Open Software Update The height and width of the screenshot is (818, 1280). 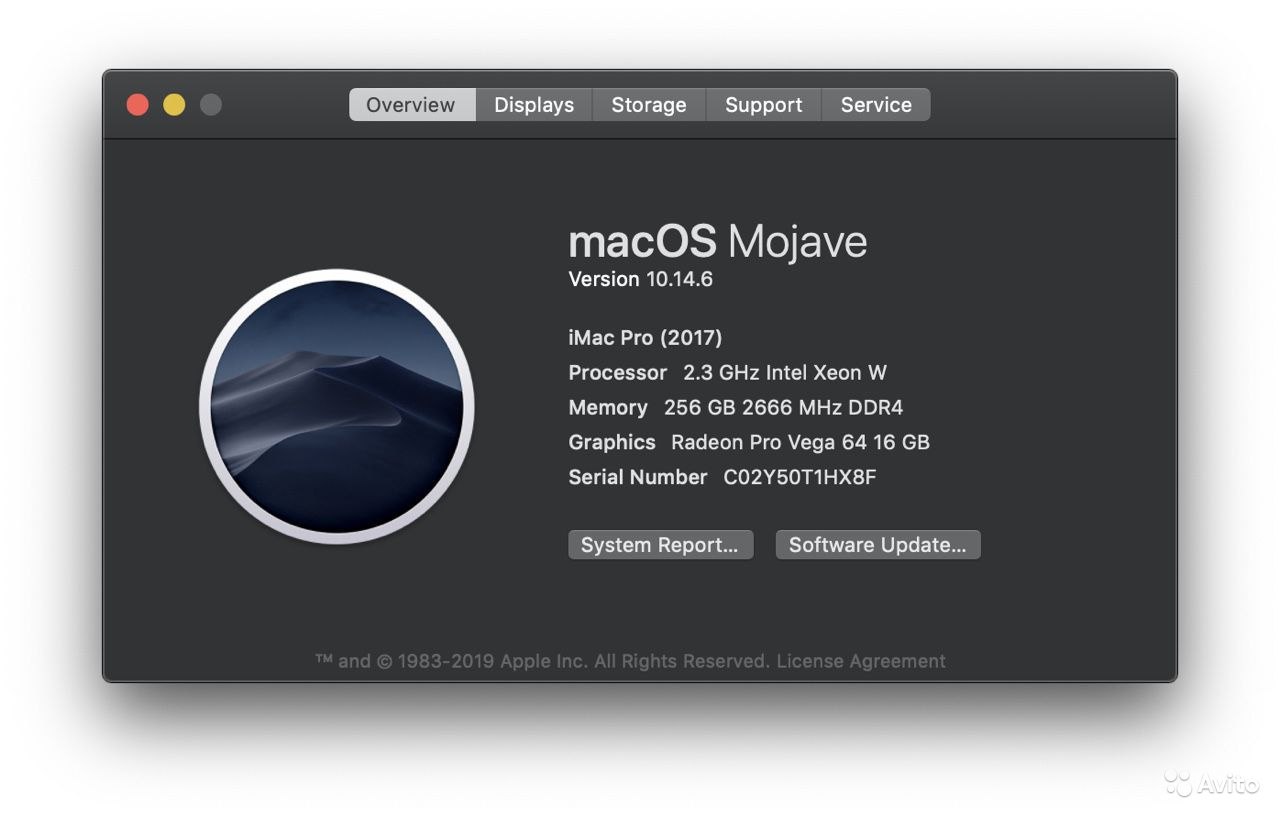[878, 545]
